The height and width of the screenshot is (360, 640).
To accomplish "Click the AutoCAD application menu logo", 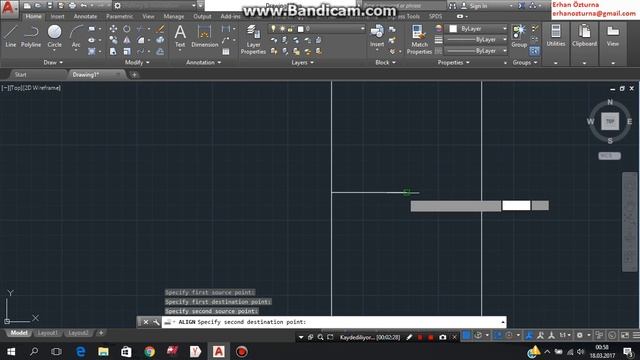I will click(x=8, y=8).
